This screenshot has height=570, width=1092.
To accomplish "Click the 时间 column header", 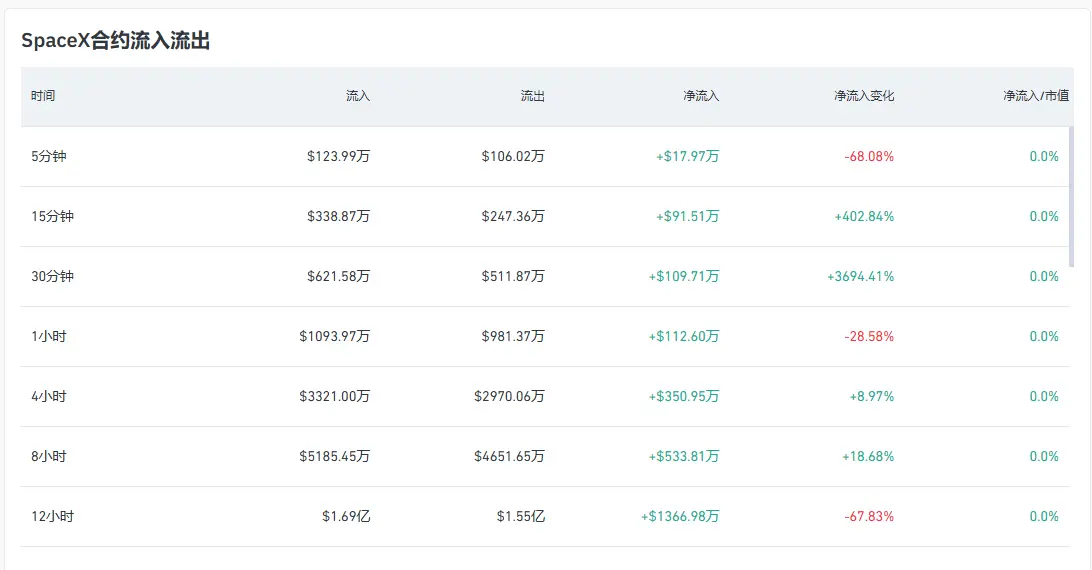I will 43,96.
